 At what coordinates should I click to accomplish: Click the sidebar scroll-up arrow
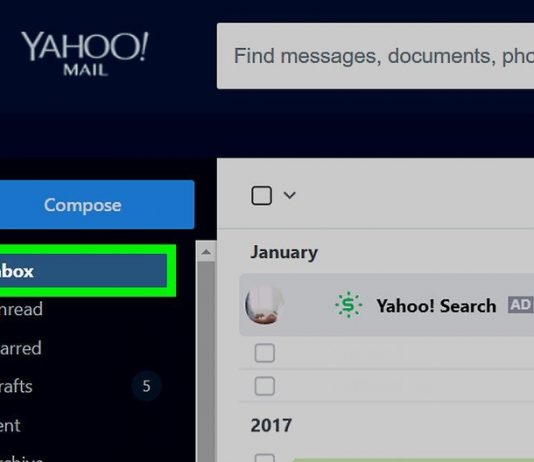click(x=206, y=252)
